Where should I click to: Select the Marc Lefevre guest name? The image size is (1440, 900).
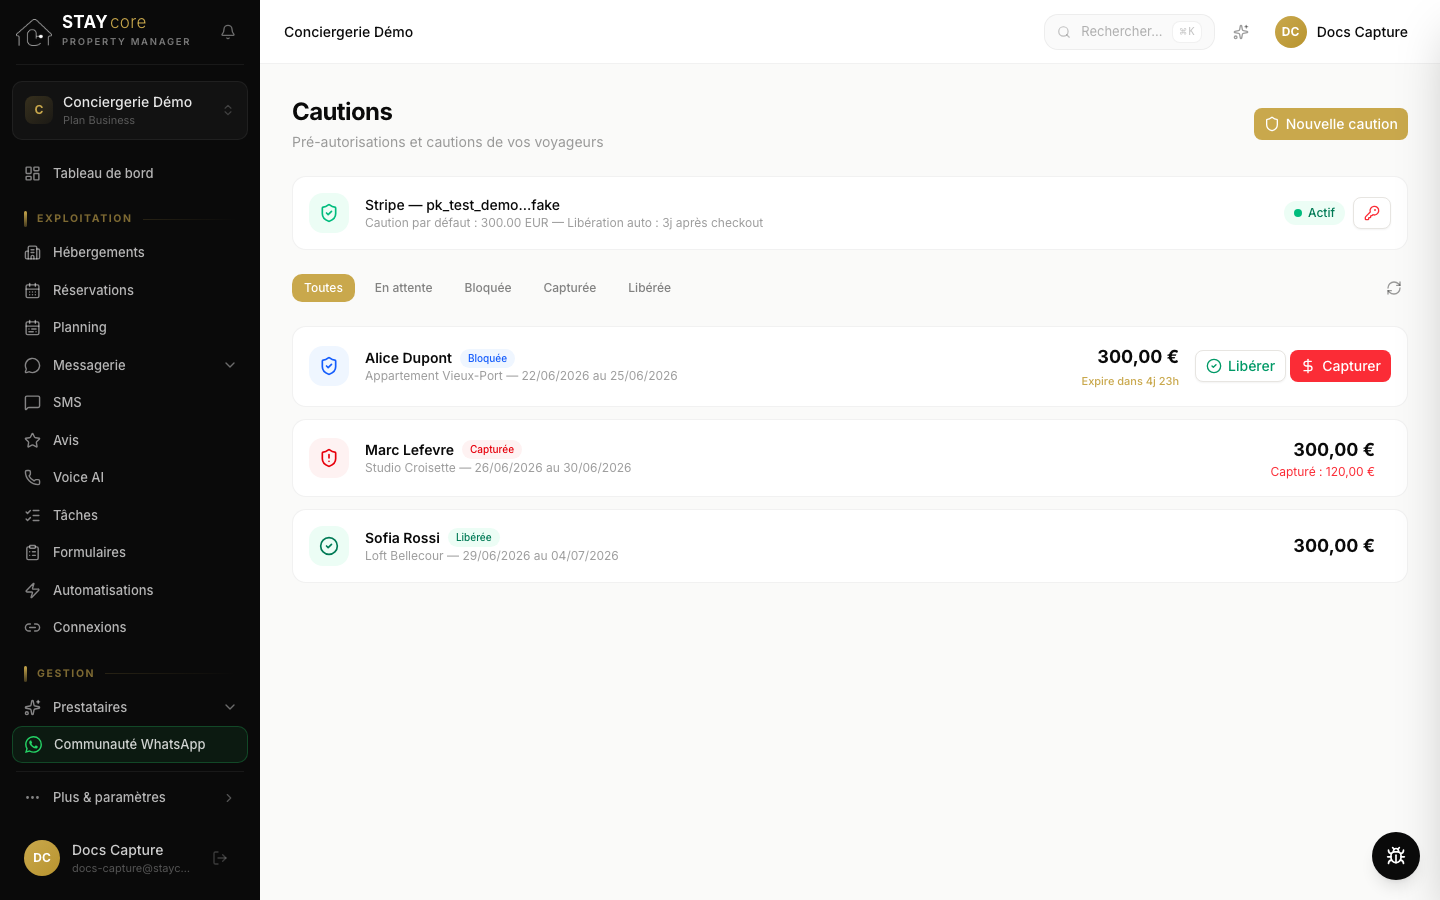409,450
